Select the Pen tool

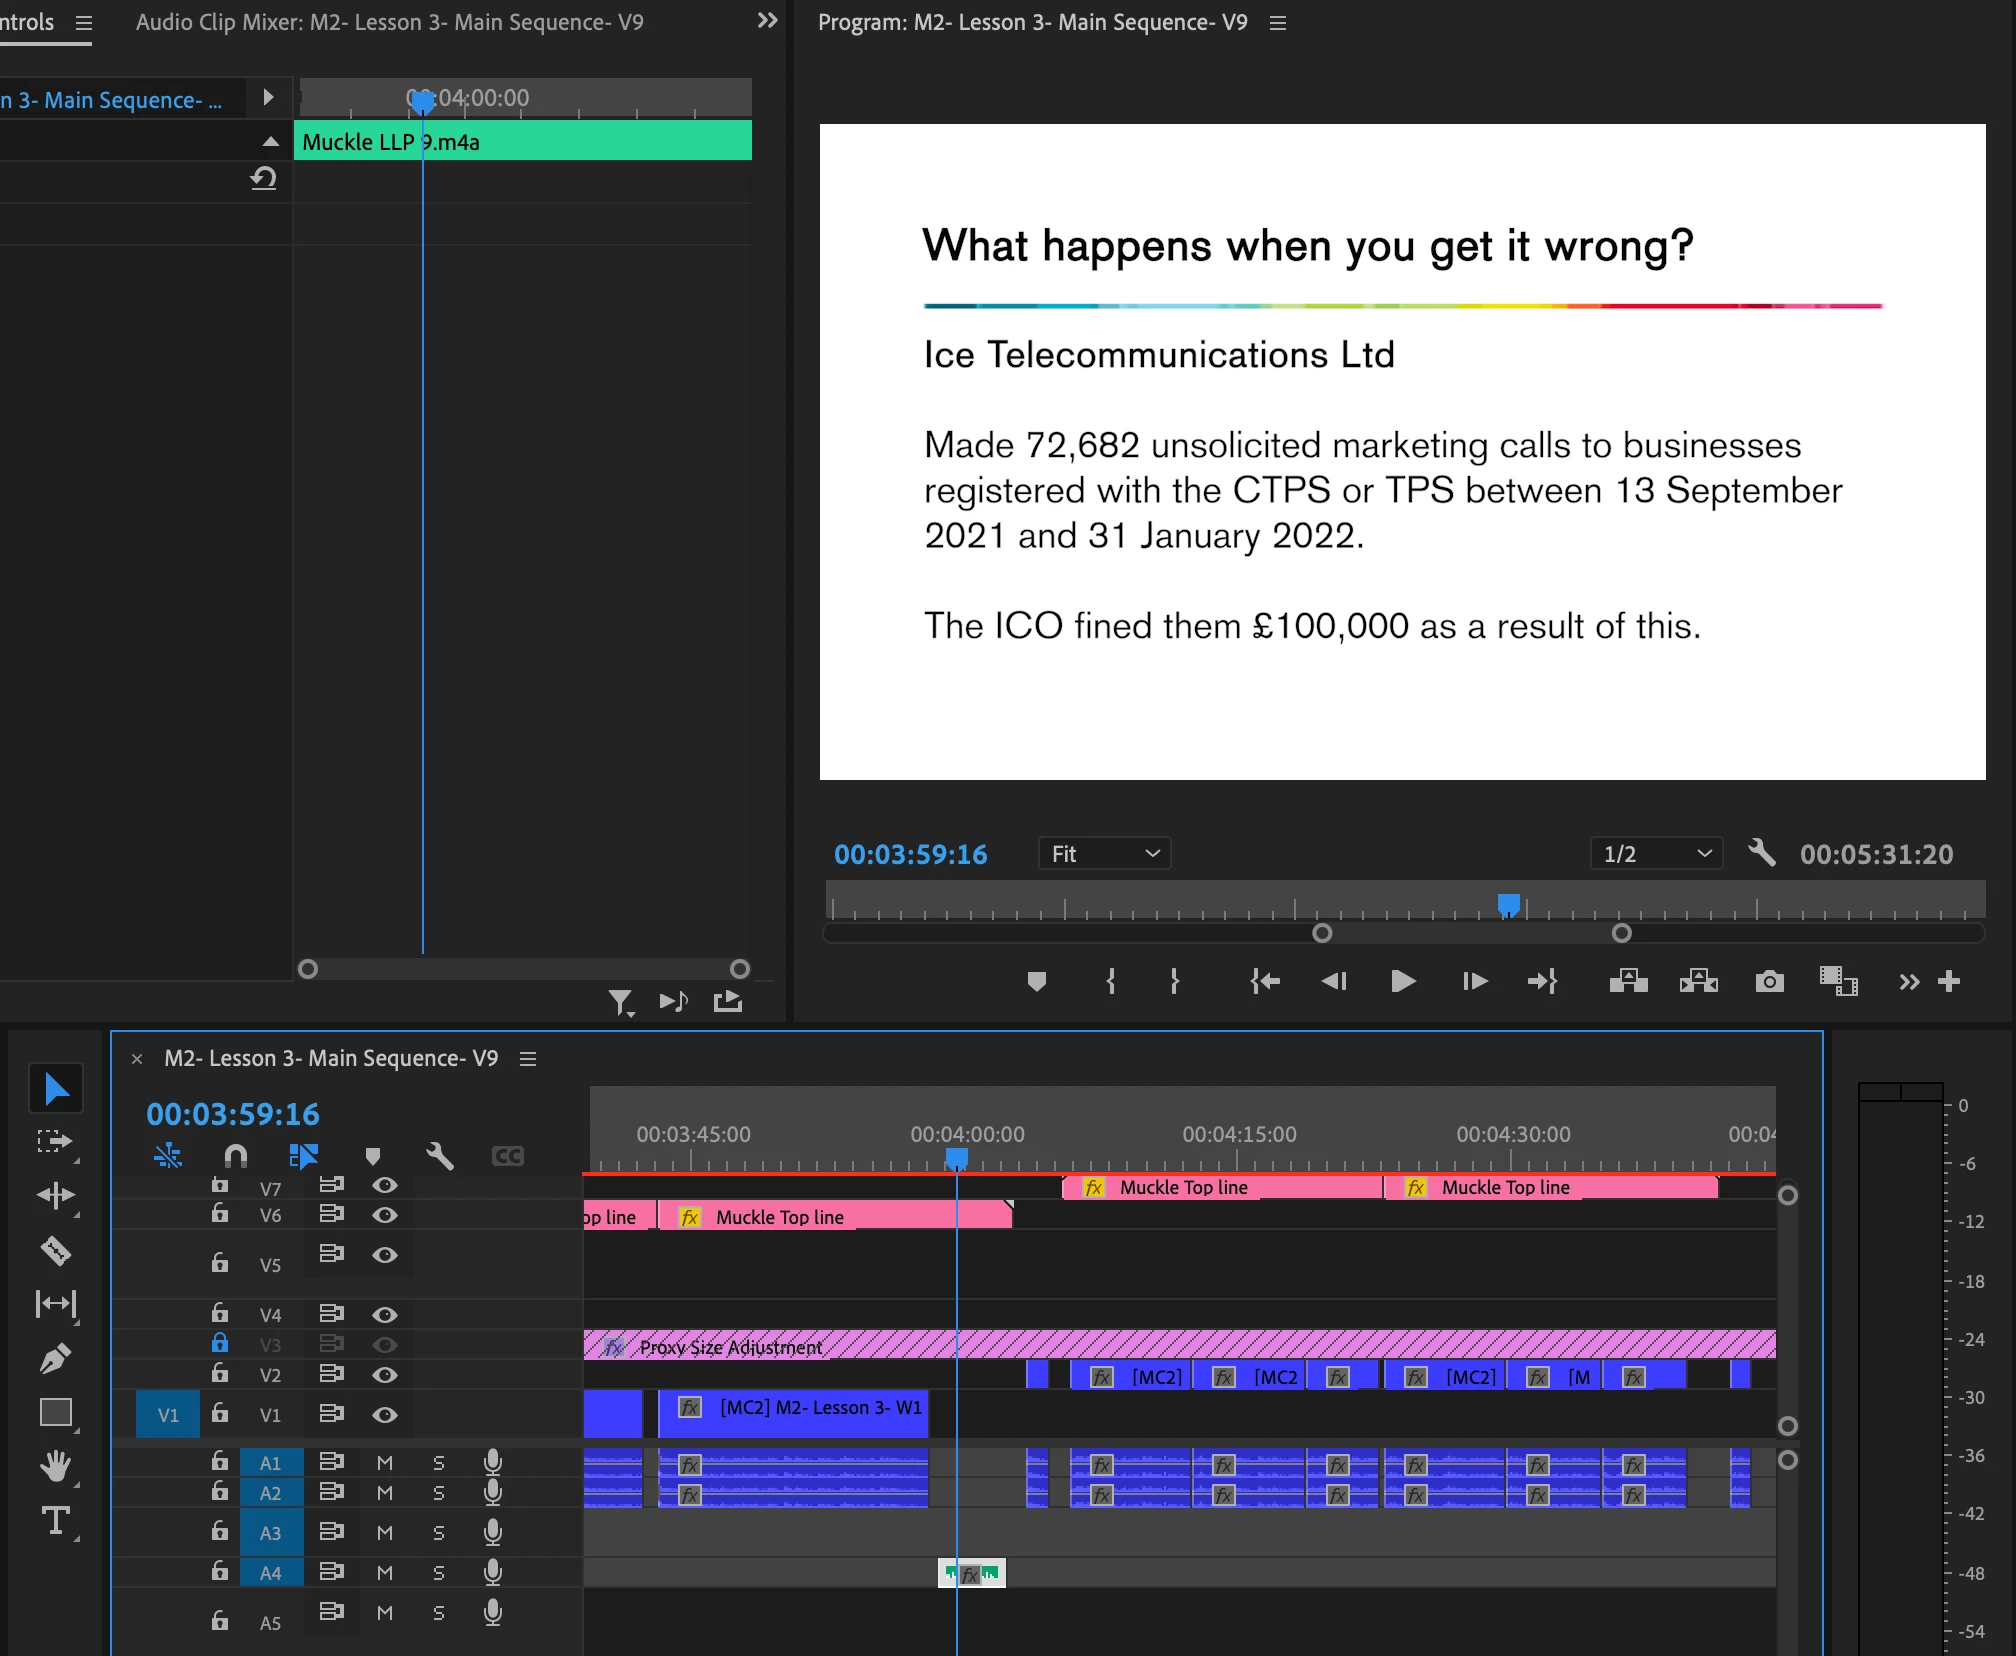56,1358
